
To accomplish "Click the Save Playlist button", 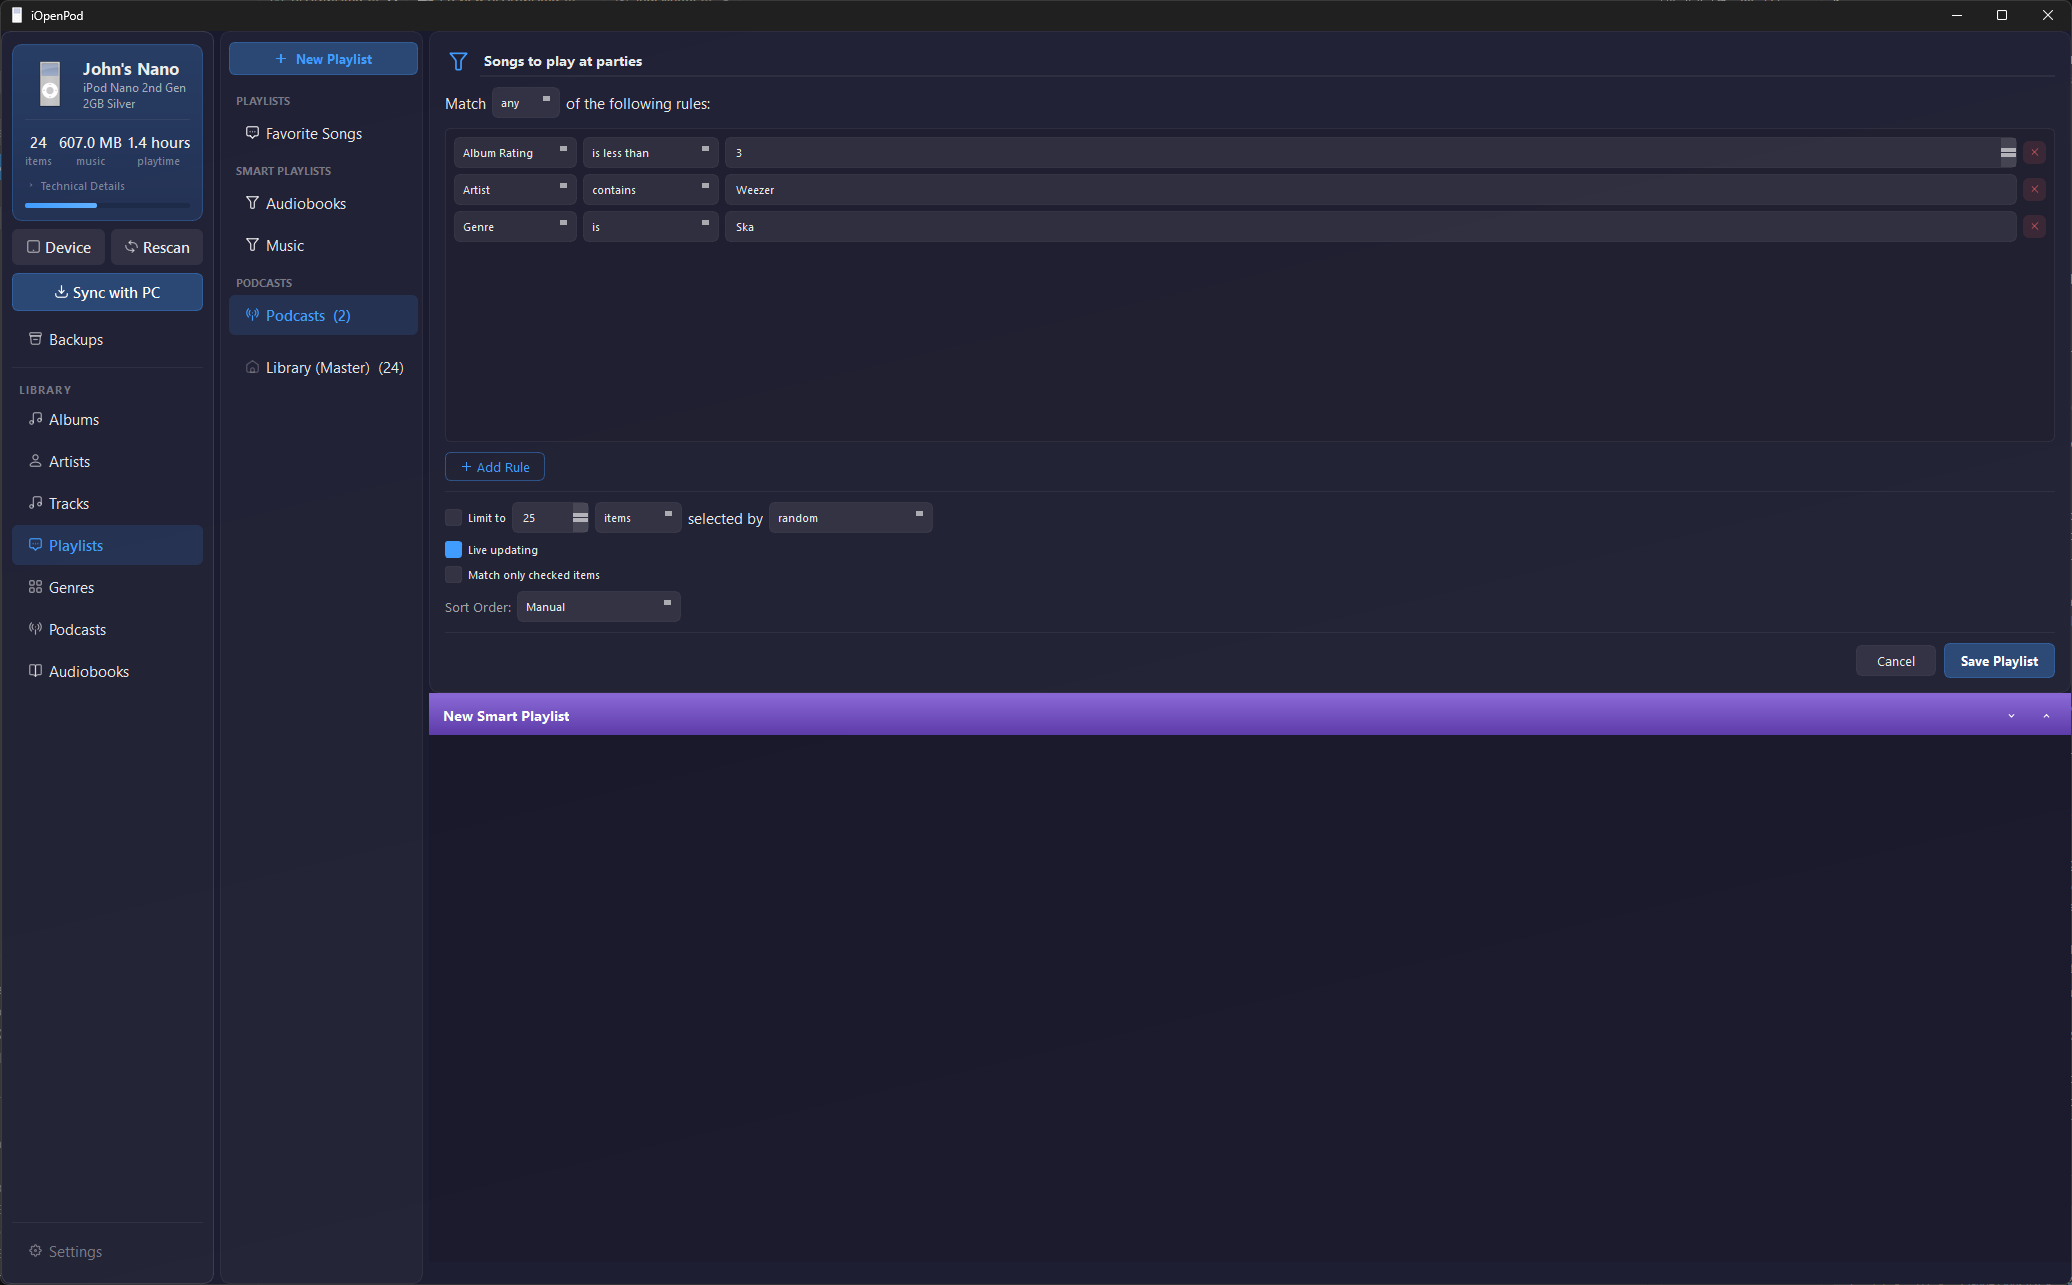I will click(x=1998, y=661).
